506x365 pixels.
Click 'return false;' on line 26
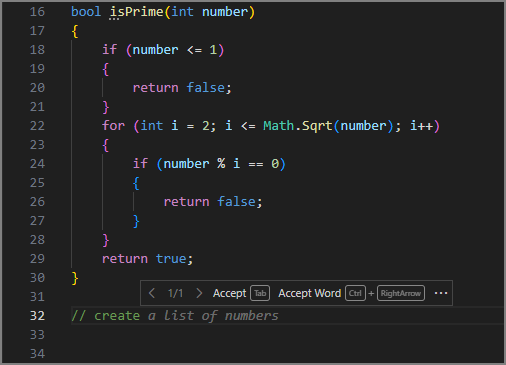pos(213,202)
